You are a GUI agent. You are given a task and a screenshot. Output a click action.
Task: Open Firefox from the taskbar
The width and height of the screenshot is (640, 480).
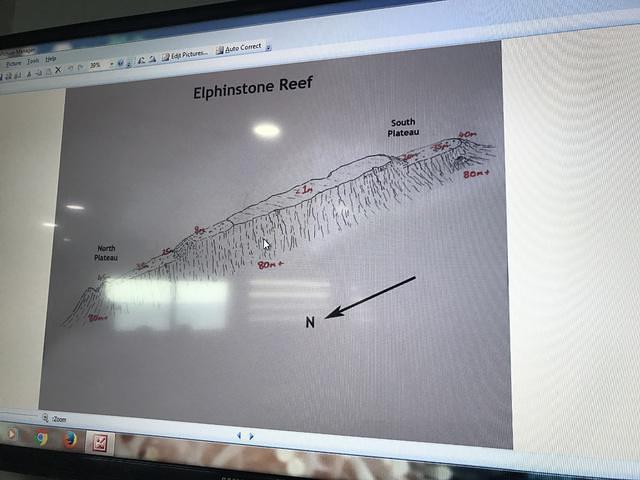70,440
